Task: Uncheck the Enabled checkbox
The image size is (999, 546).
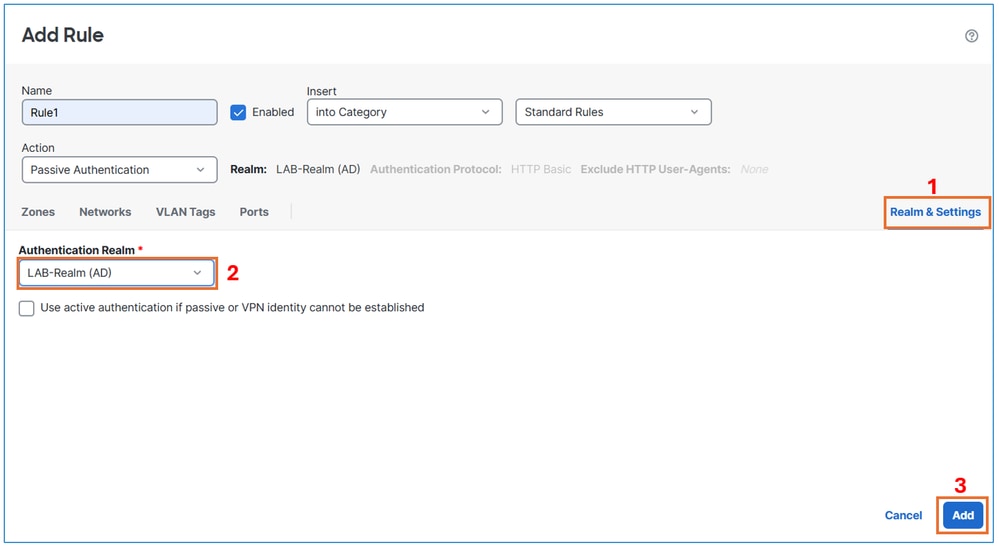Action: point(238,113)
